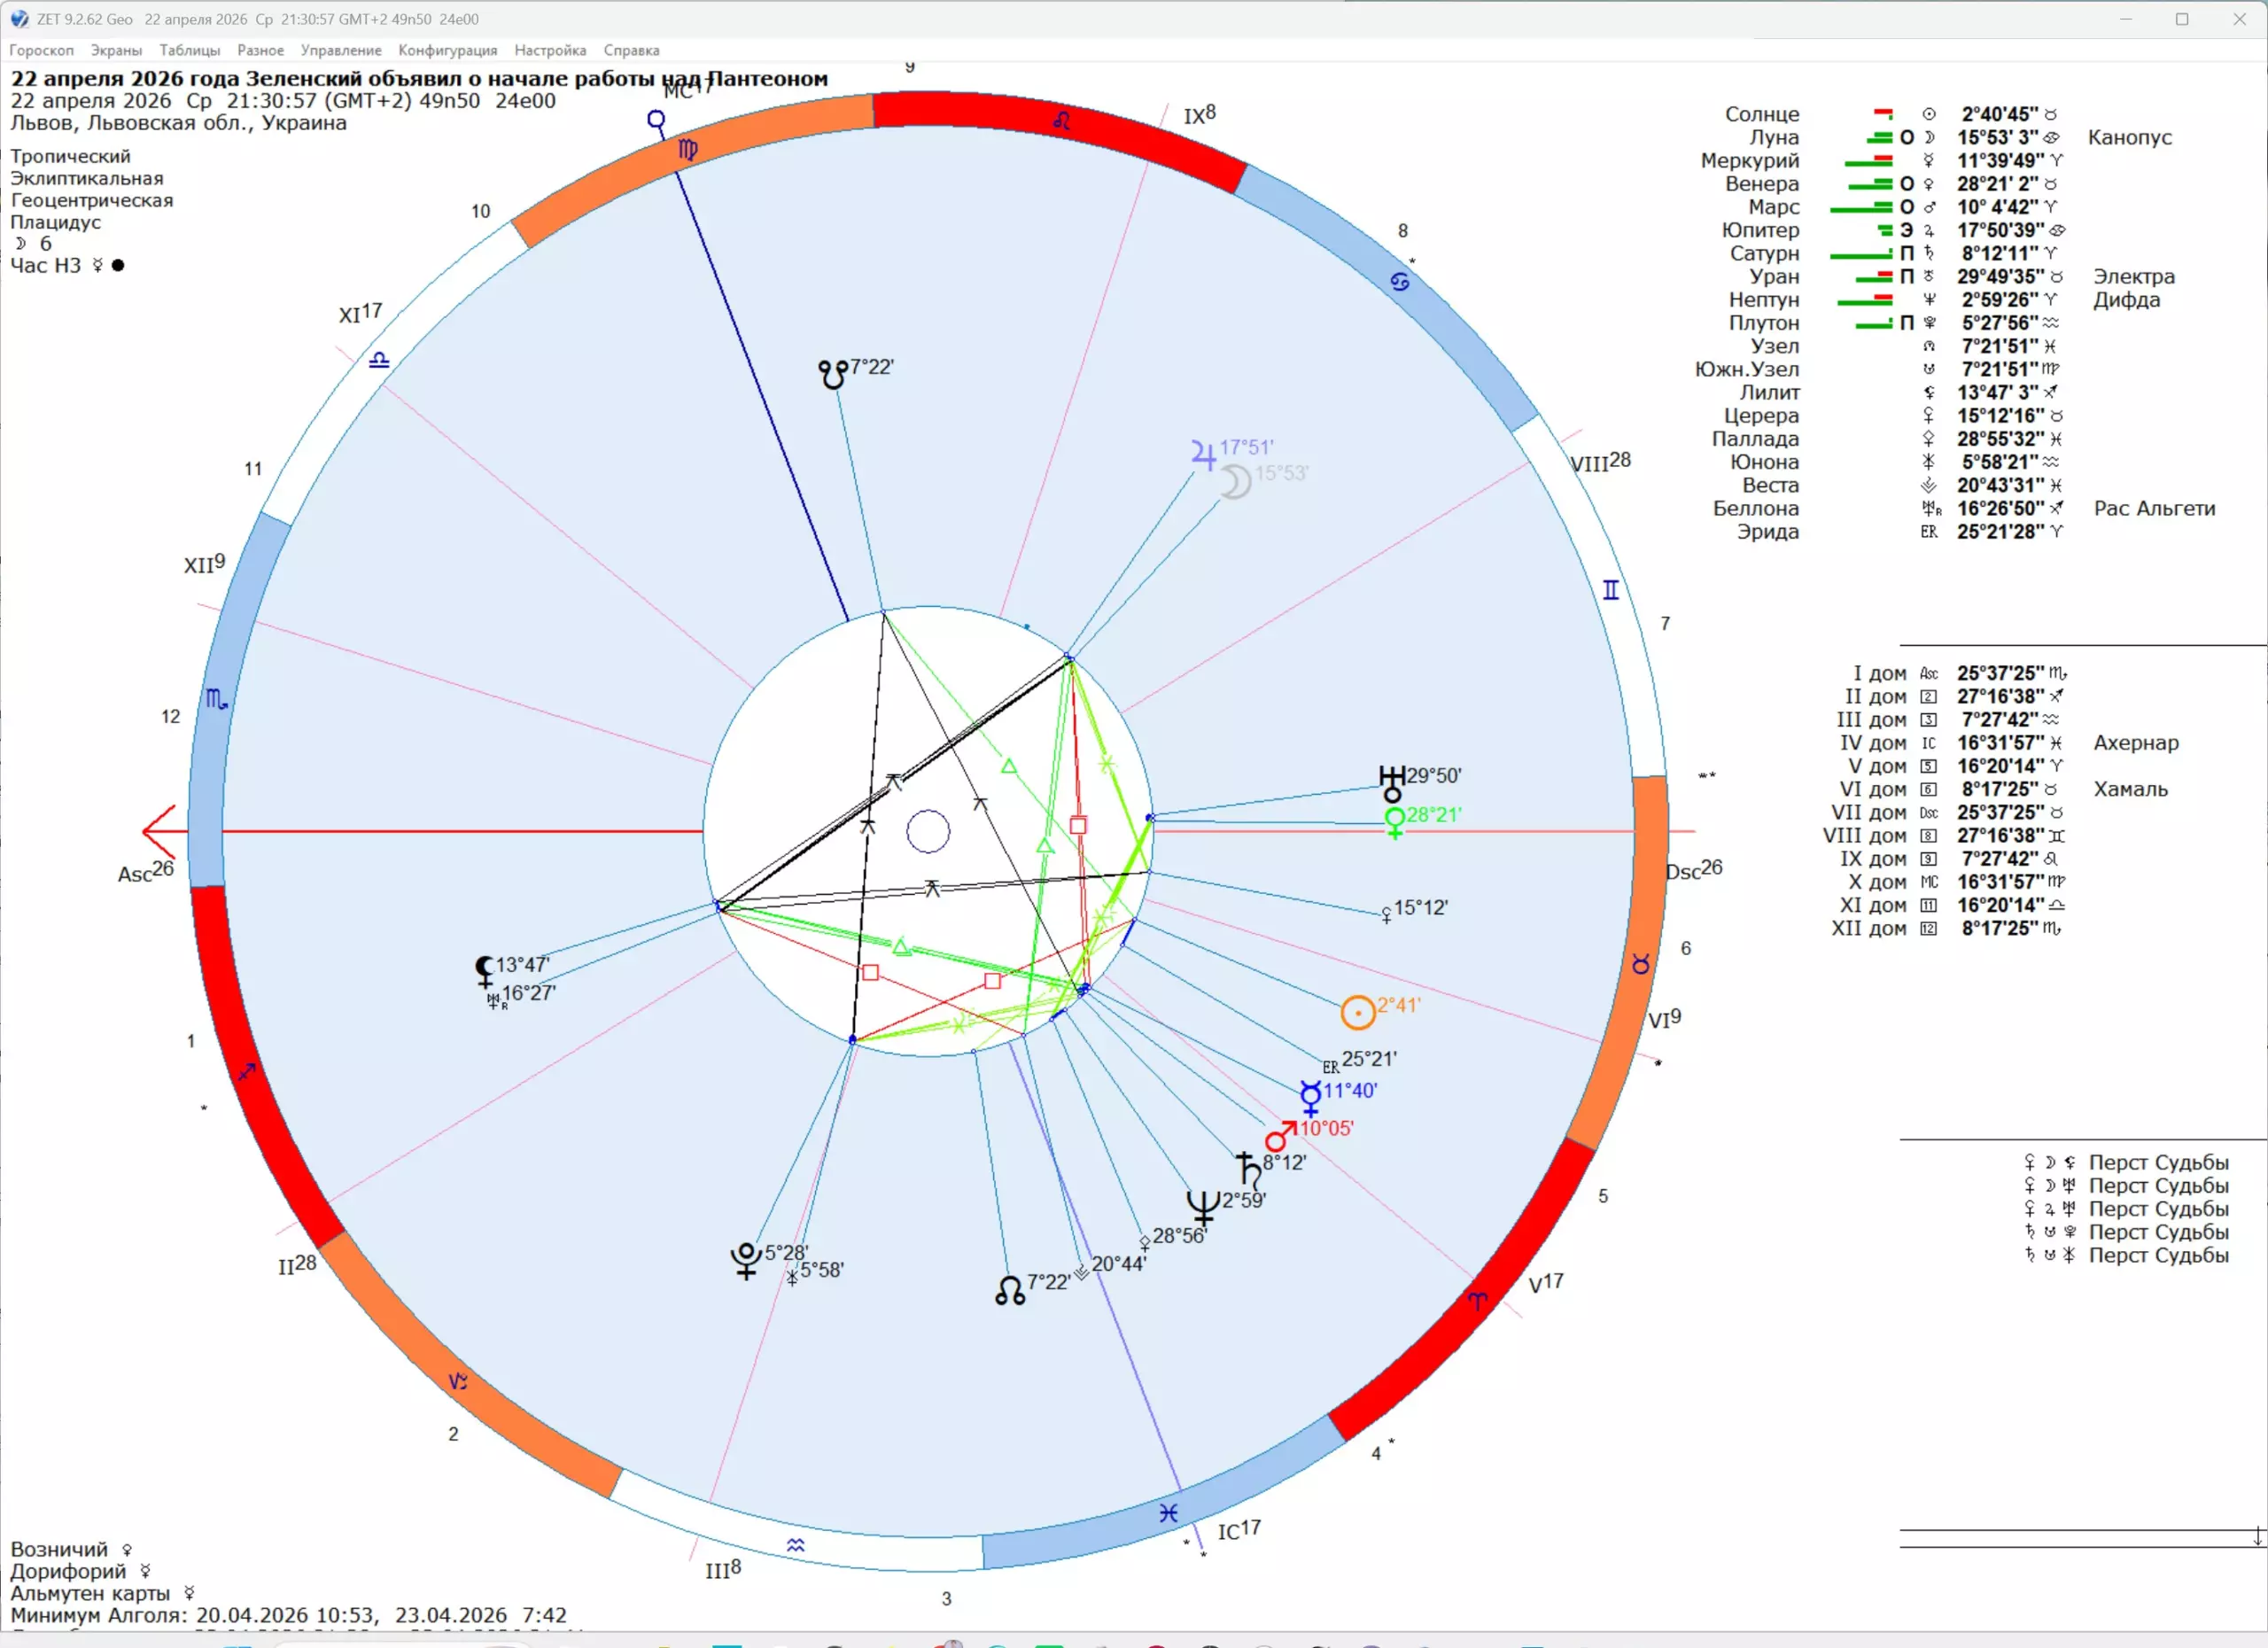
Task: Click the red Mars glyph at 10°05'
Action: [x=1280, y=1137]
